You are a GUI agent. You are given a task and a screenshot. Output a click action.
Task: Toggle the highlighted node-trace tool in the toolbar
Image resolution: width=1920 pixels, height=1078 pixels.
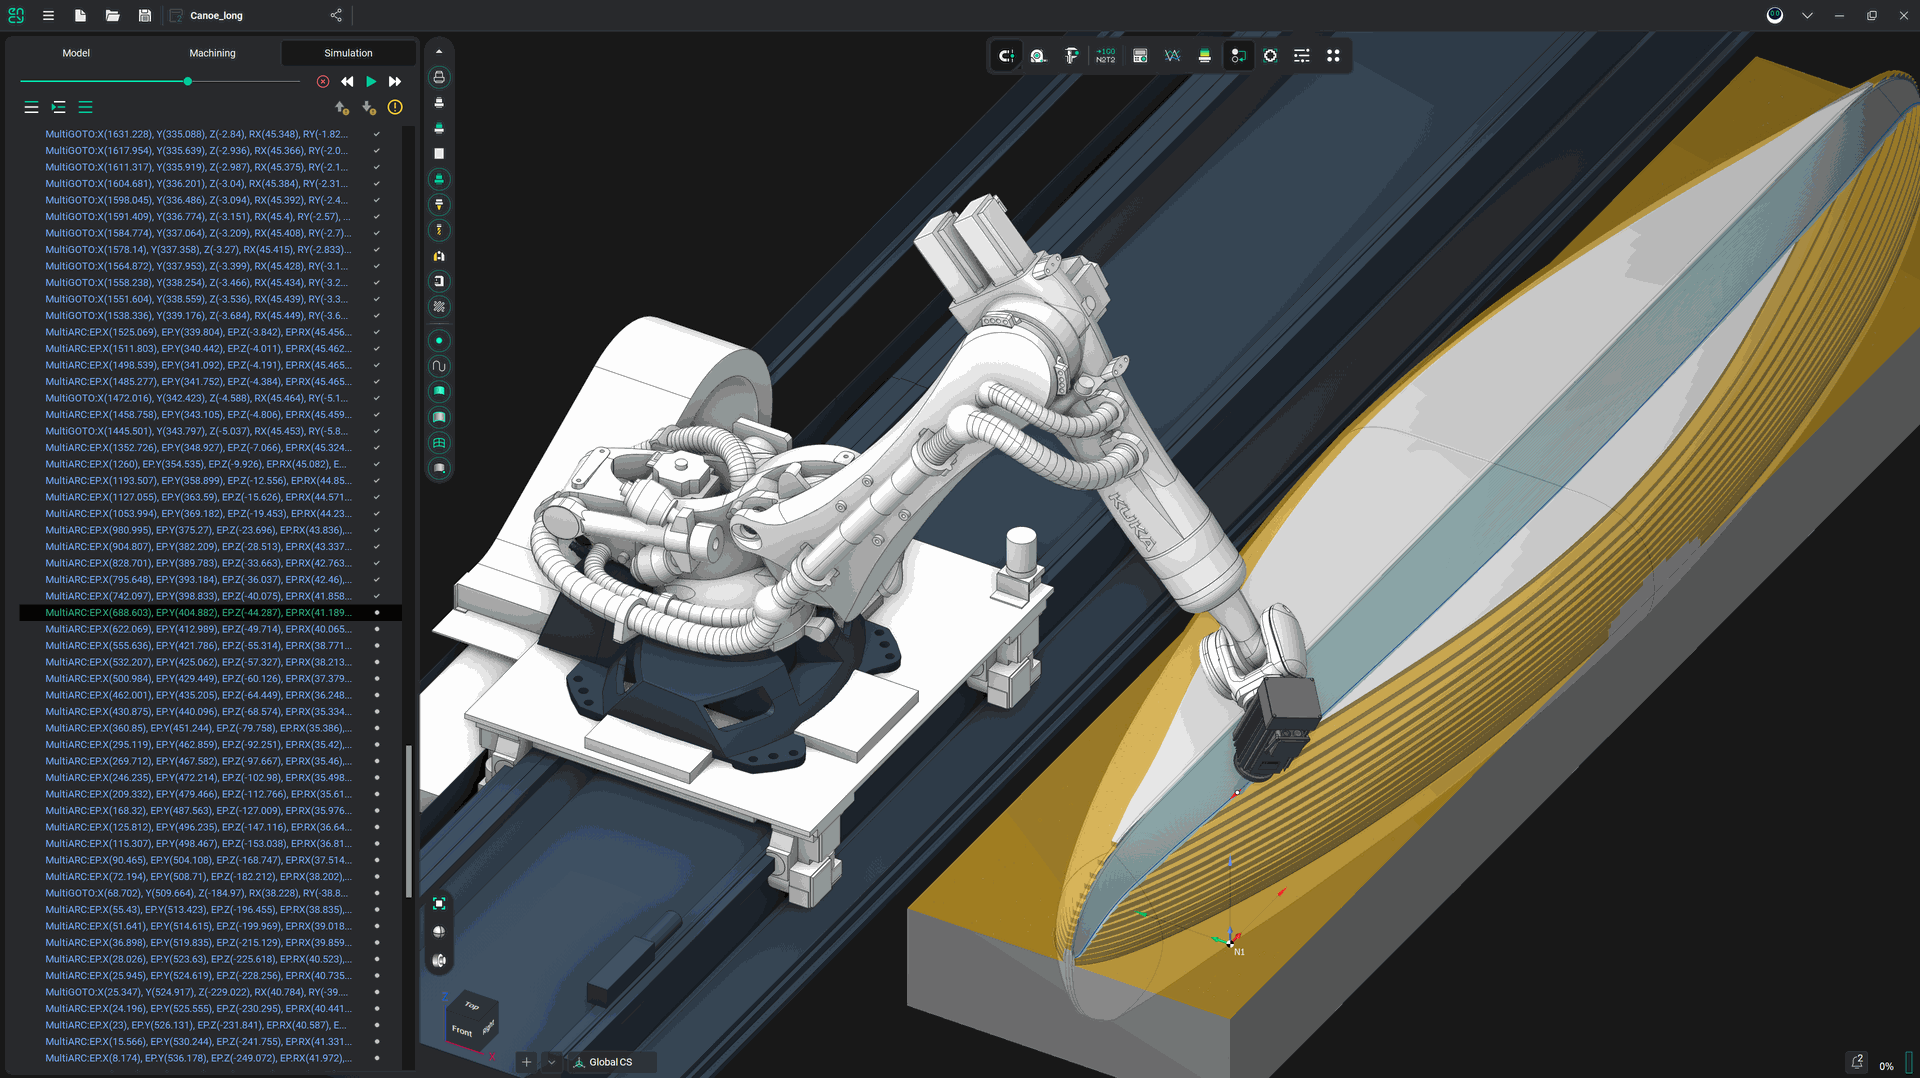pos(1239,56)
